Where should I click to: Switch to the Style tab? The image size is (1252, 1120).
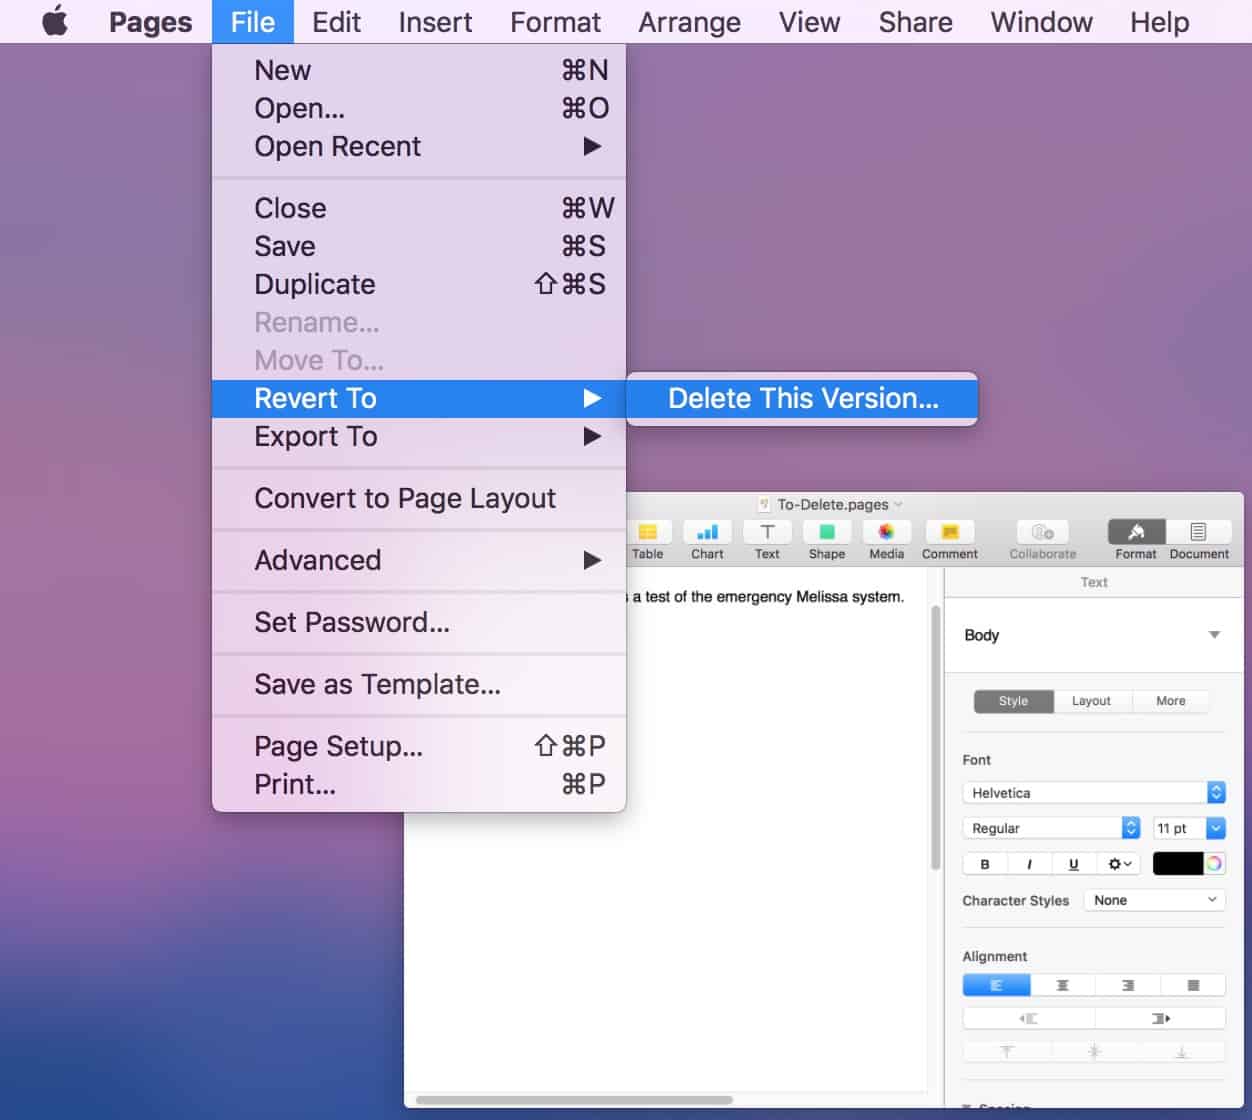(1013, 701)
